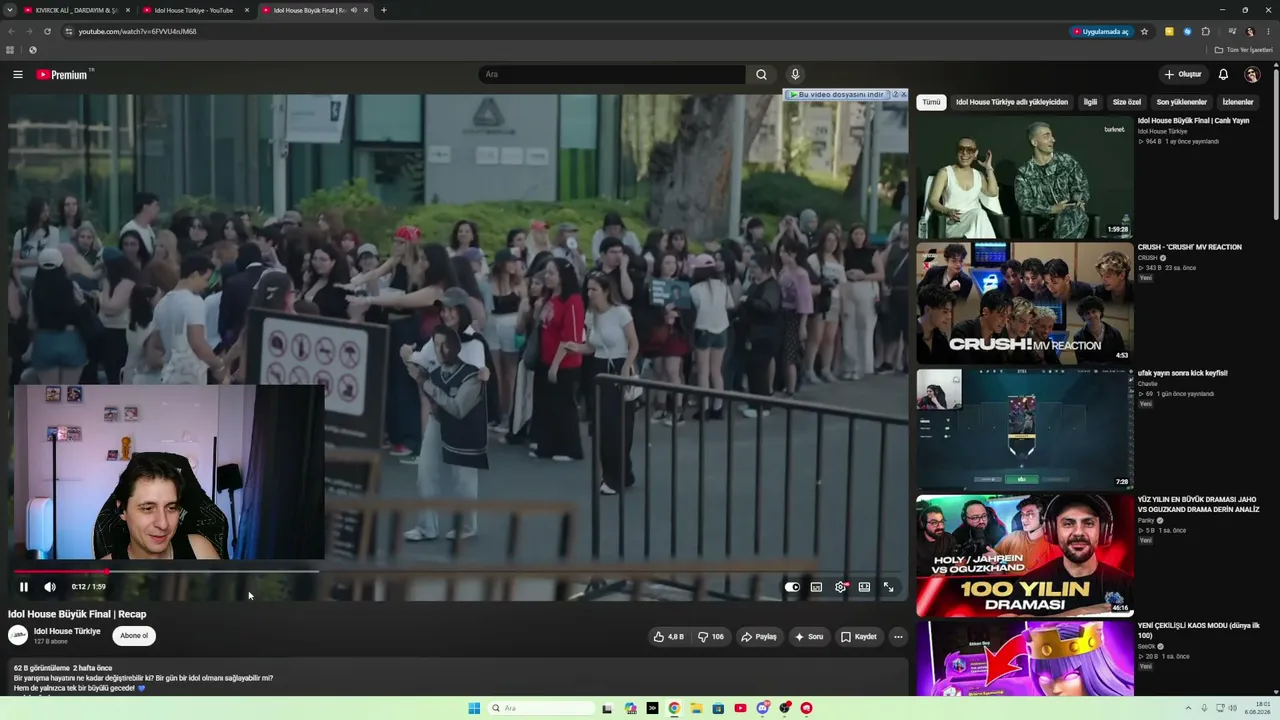Viewport: 1280px width, 720px height.
Task: Click 'Bu video dosyasını indir' download button
Action: click(x=836, y=94)
